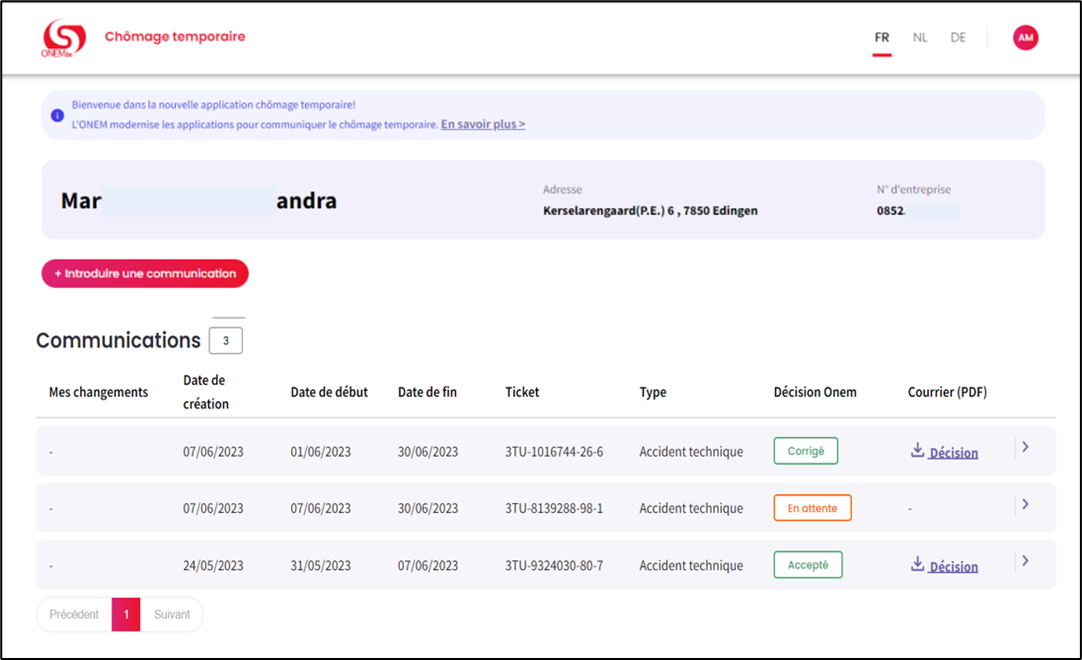Go to Précédent page
Image resolution: width=1082 pixels, height=660 pixels.
point(74,614)
